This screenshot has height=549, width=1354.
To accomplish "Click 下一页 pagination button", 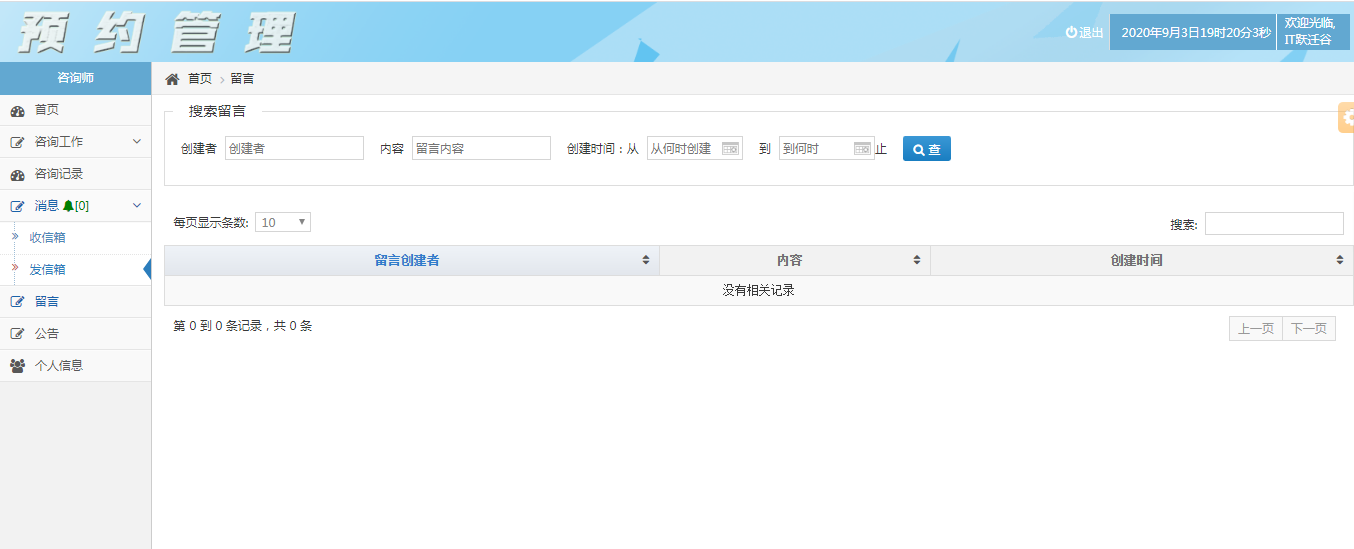I will pyautogui.click(x=1309, y=328).
